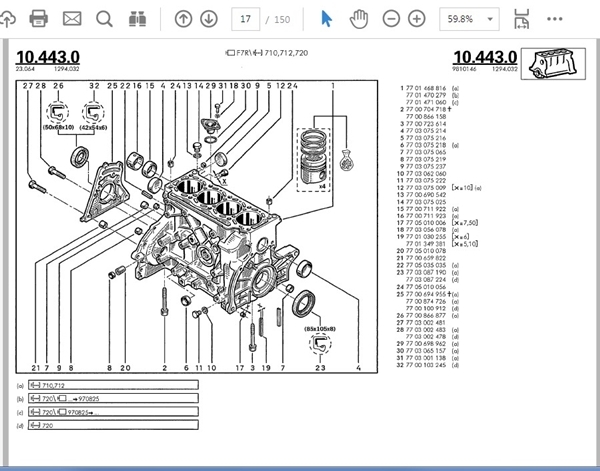Click part number 77 00 866 877

click(426, 316)
